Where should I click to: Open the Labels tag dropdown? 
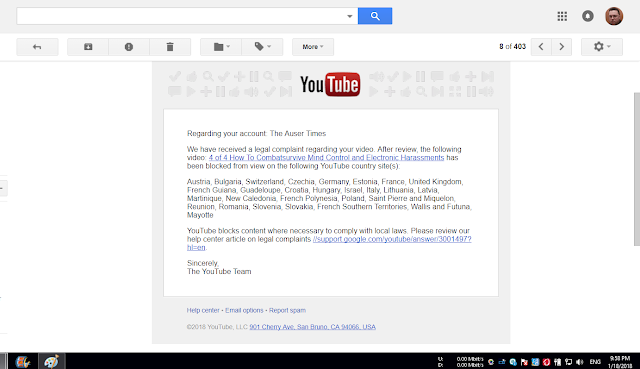pyautogui.click(x=262, y=47)
